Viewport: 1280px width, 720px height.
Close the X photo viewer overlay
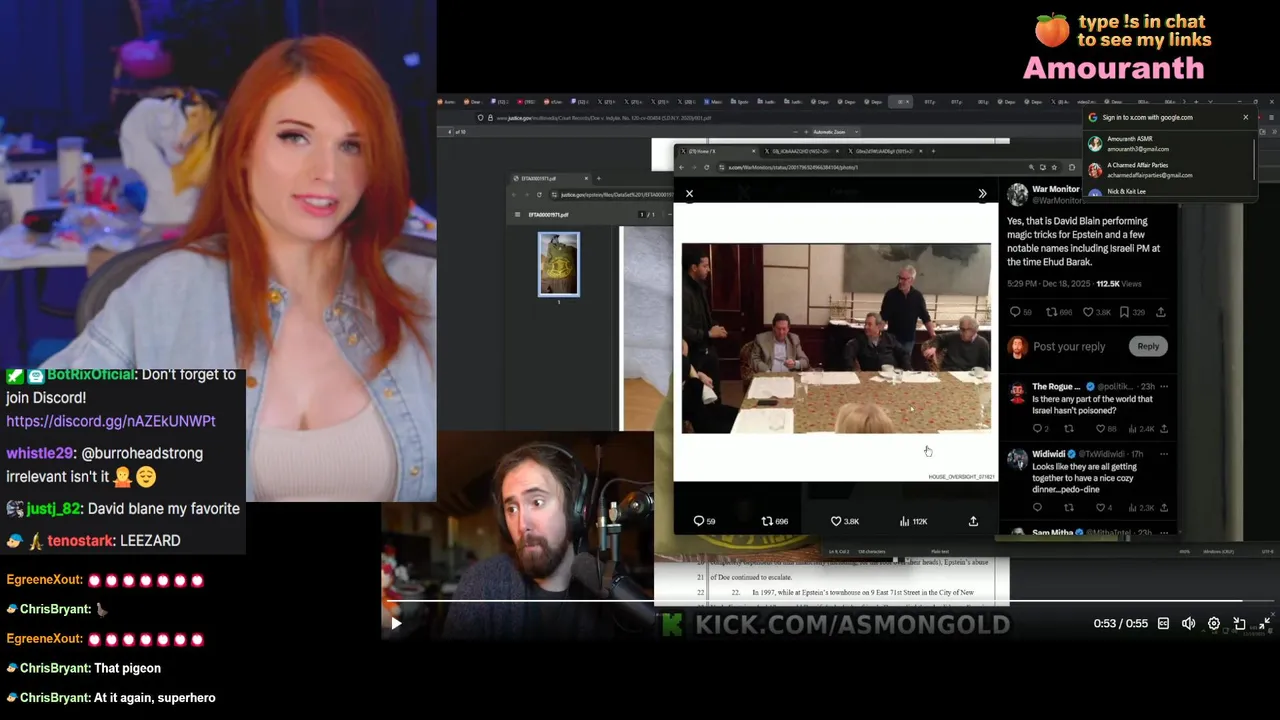point(689,194)
